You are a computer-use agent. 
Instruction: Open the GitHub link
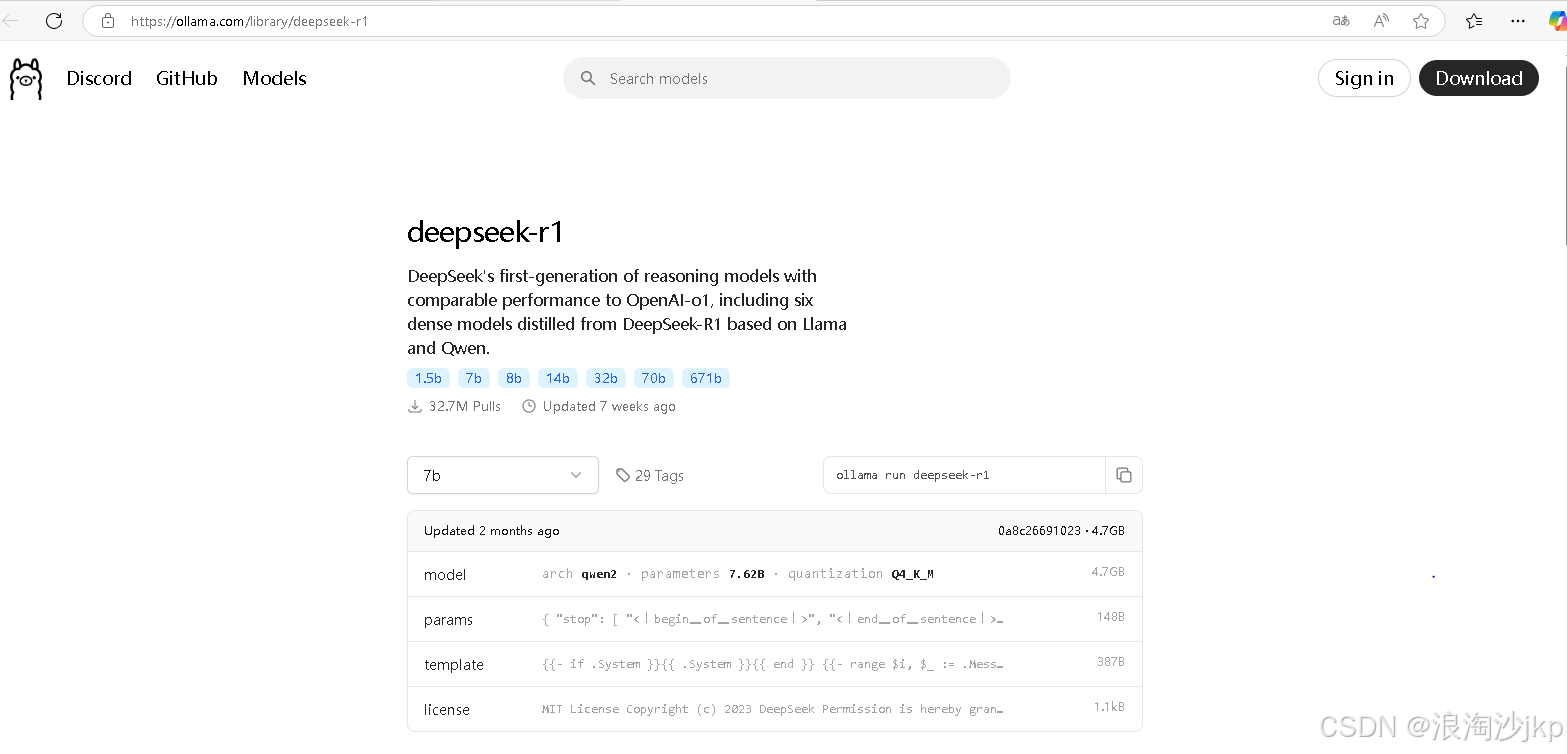pyautogui.click(x=187, y=78)
